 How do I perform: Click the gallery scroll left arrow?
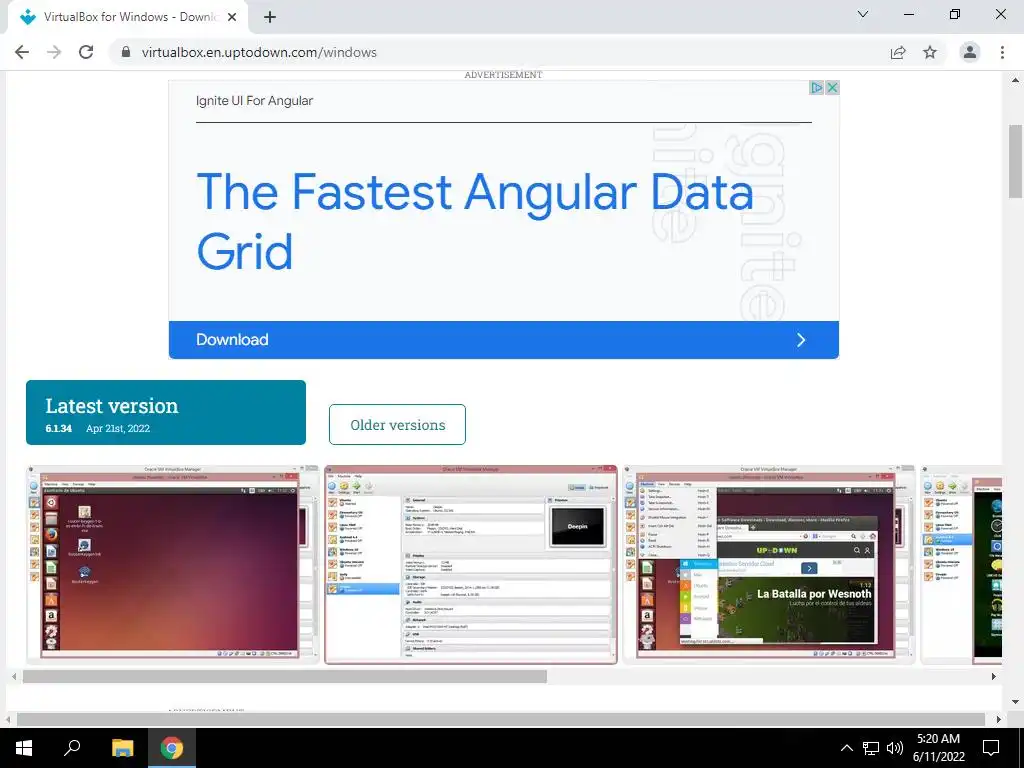tap(14, 677)
